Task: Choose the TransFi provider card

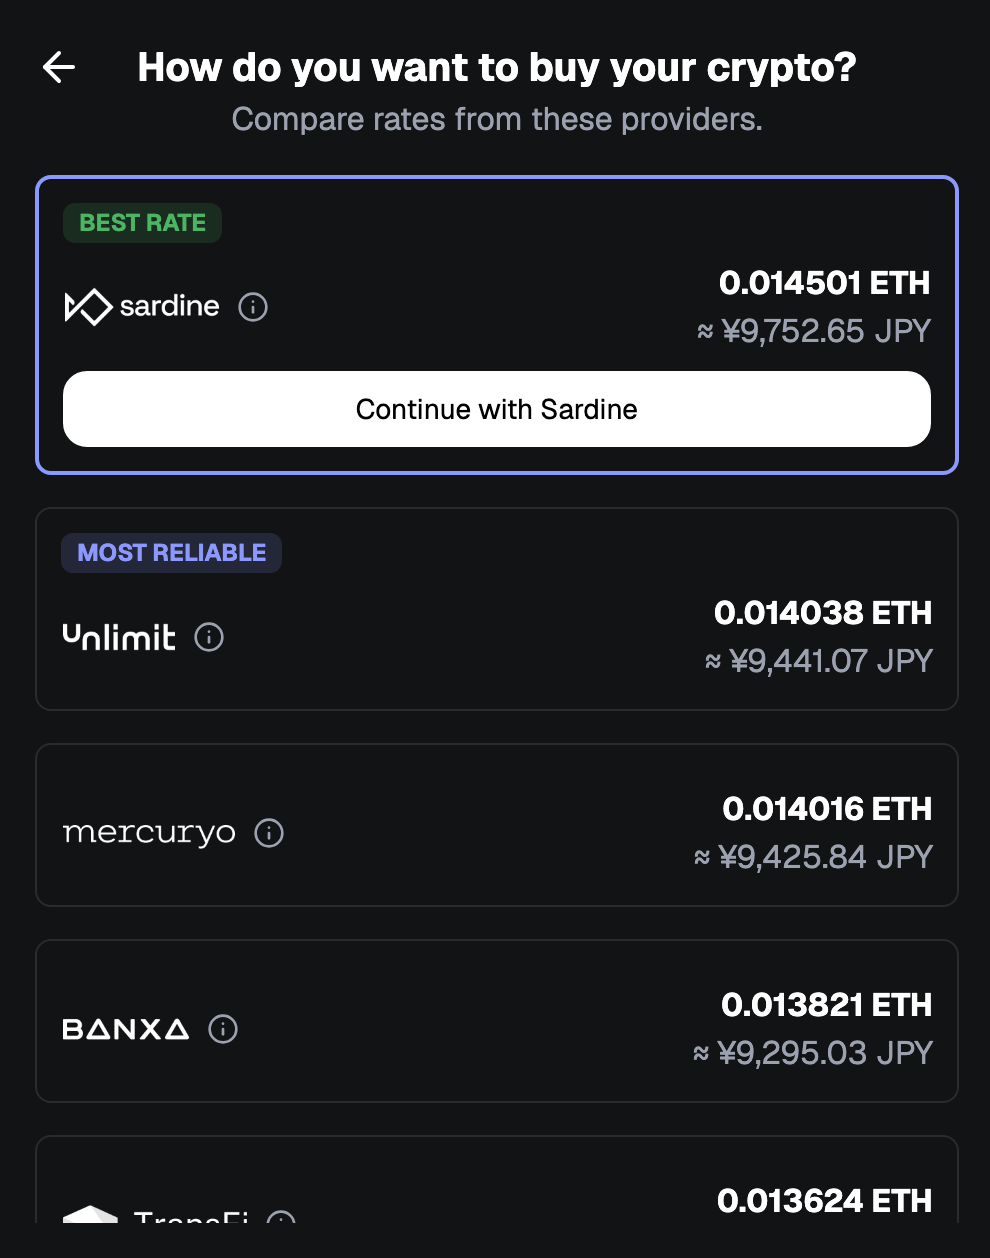Action: point(497,1180)
